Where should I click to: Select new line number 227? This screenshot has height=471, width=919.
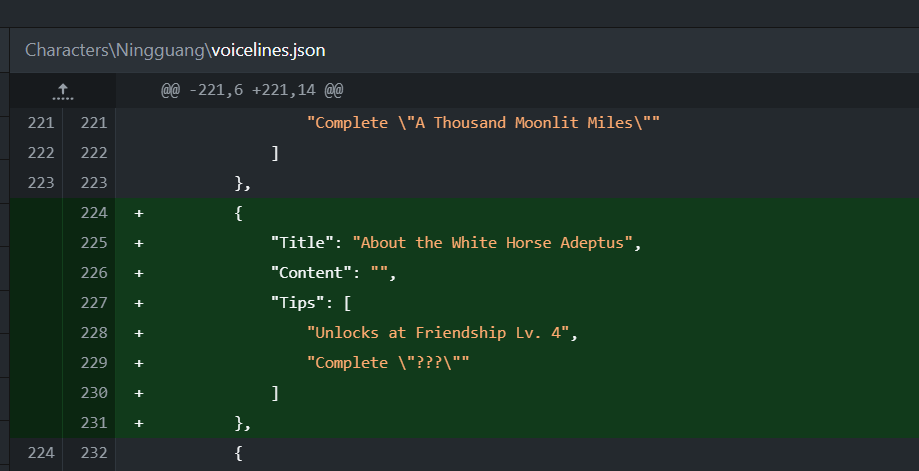pyautogui.click(x=94, y=303)
